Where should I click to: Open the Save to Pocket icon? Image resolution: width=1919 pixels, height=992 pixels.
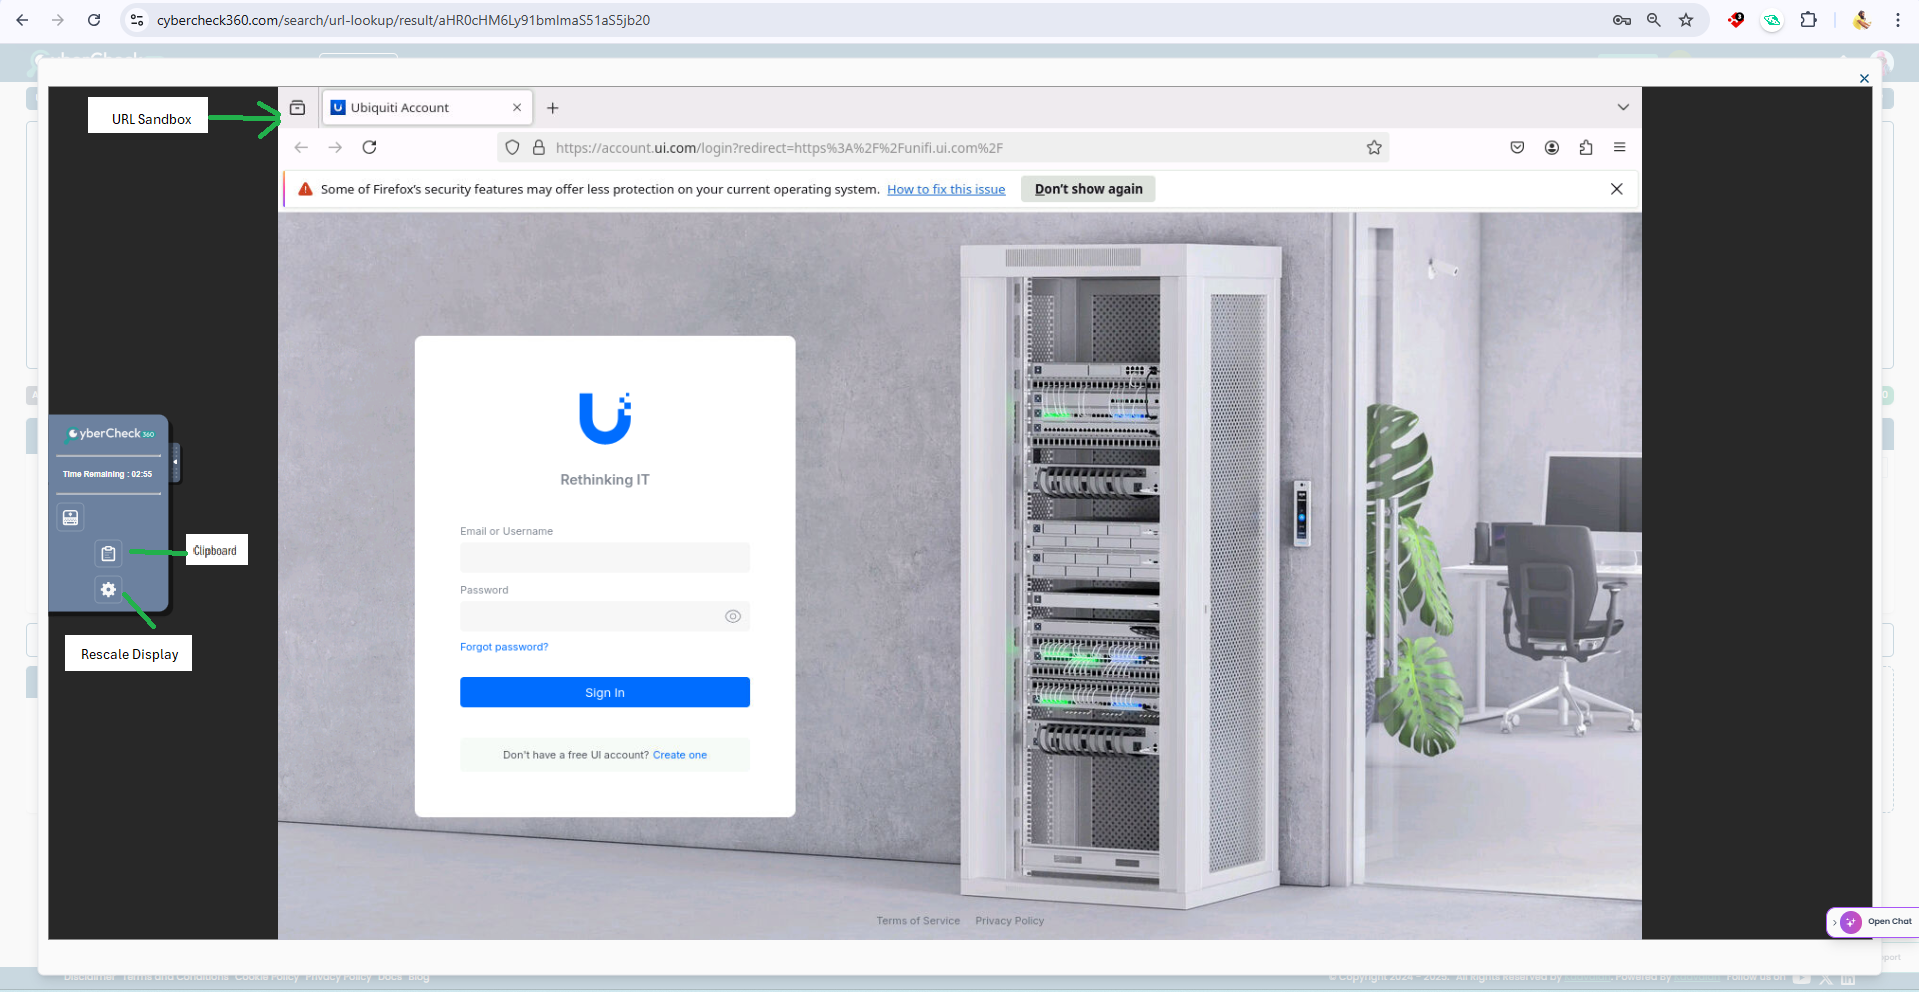[x=1517, y=148]
